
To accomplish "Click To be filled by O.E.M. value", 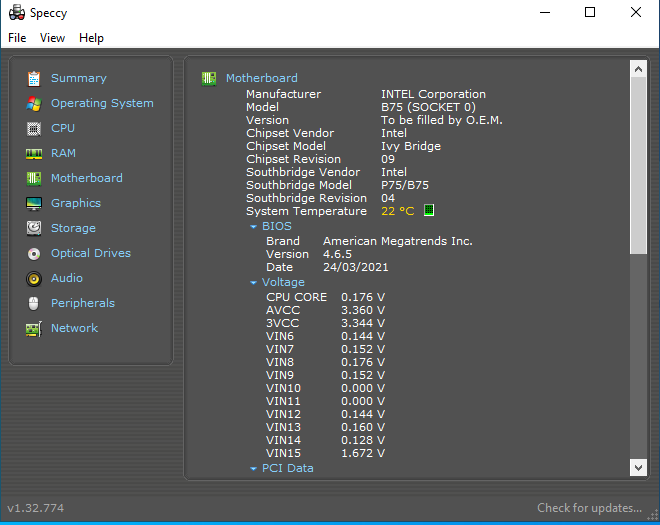I will [x=442, y=120].
